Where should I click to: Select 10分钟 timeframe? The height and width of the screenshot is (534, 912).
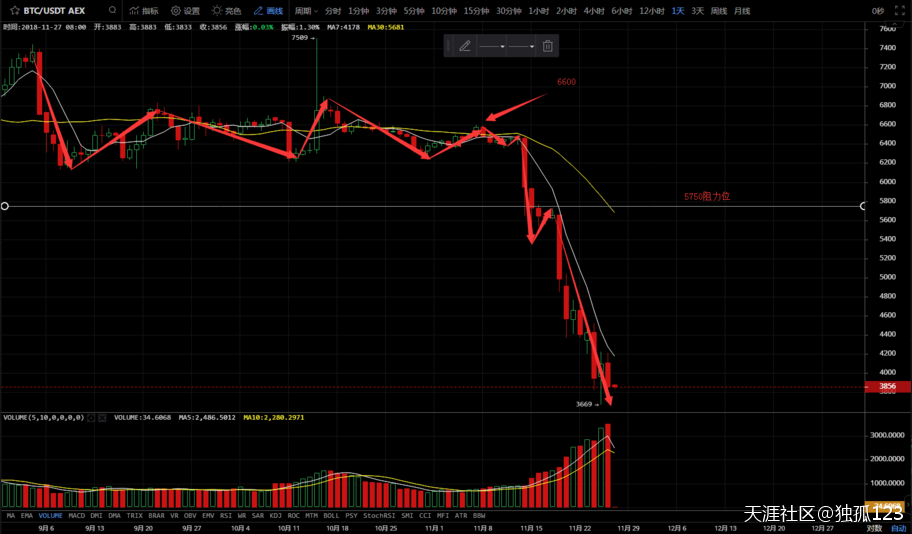(x=444, y=10)
